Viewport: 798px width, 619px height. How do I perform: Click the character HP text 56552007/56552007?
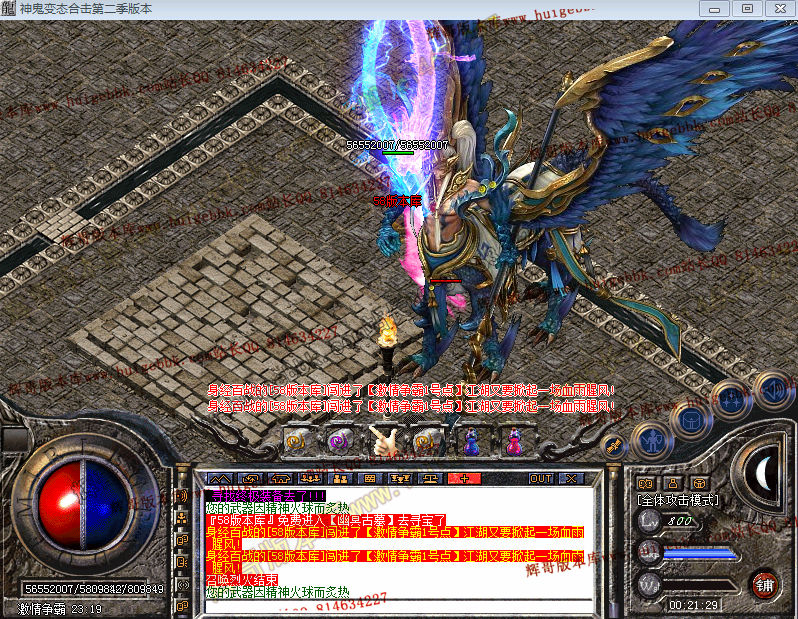(x=397, y=145)
